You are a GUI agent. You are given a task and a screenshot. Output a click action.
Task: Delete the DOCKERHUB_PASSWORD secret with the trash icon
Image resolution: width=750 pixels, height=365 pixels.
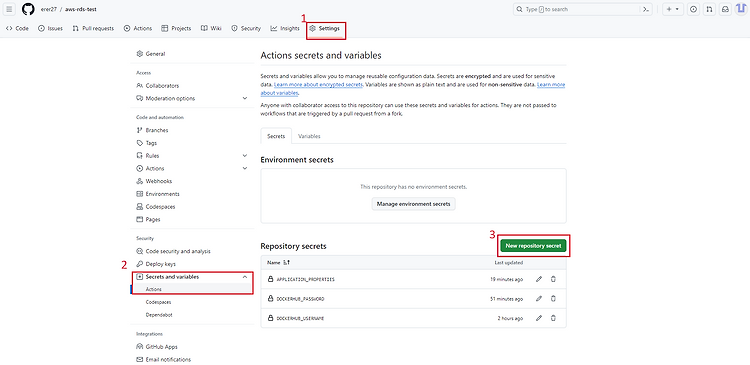553,299
